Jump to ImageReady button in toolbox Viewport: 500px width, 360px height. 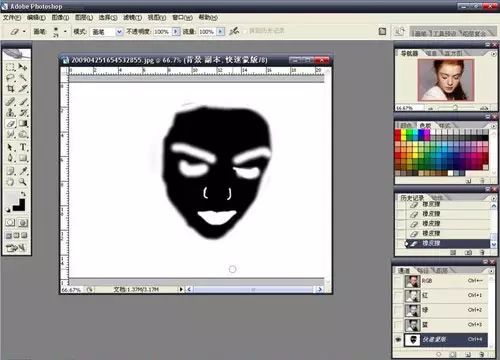pyautogui.click(x=16, y=248)
